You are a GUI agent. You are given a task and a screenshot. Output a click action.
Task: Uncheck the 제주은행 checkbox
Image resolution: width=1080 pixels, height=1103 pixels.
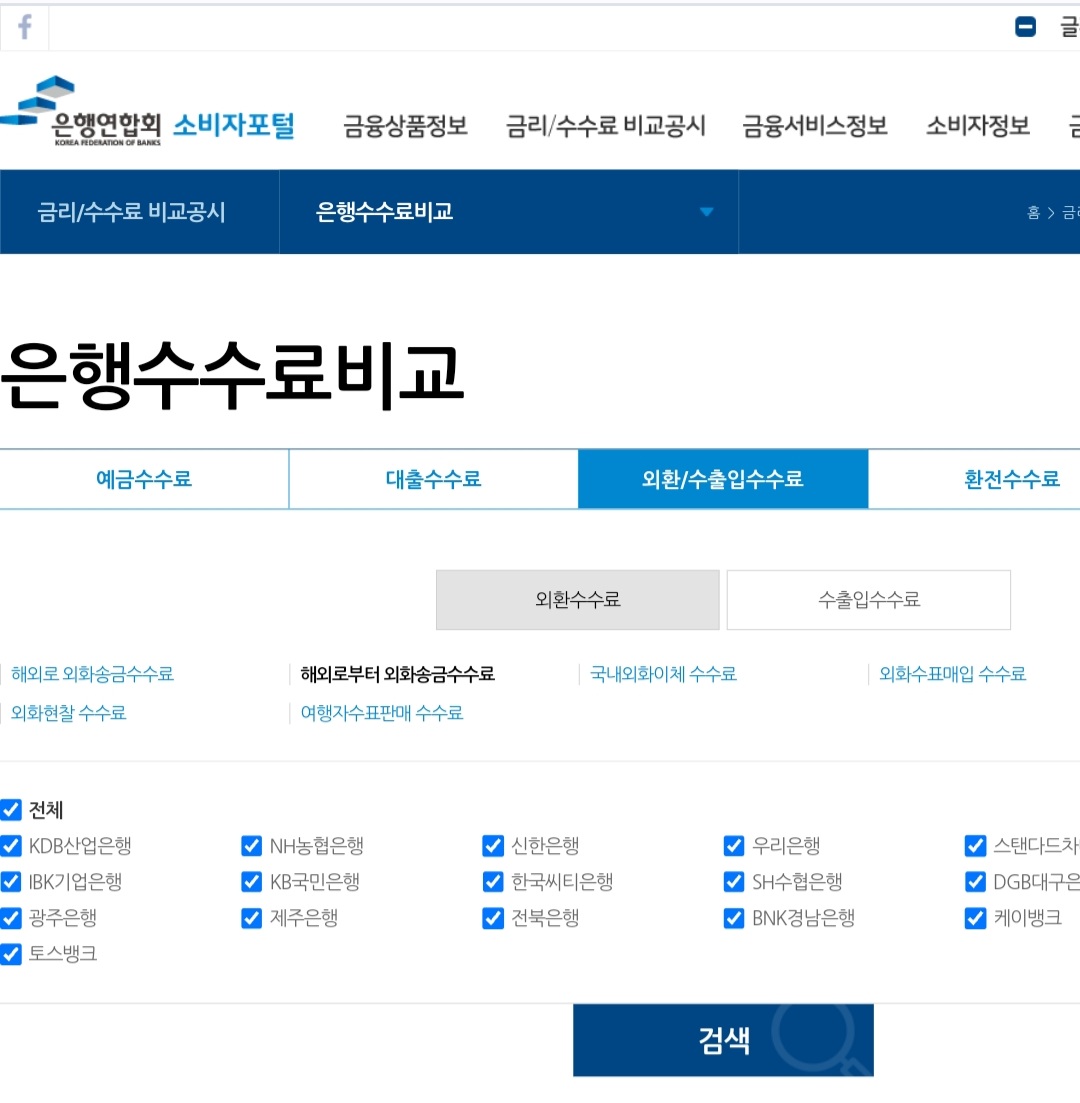[x=251, y=918]
